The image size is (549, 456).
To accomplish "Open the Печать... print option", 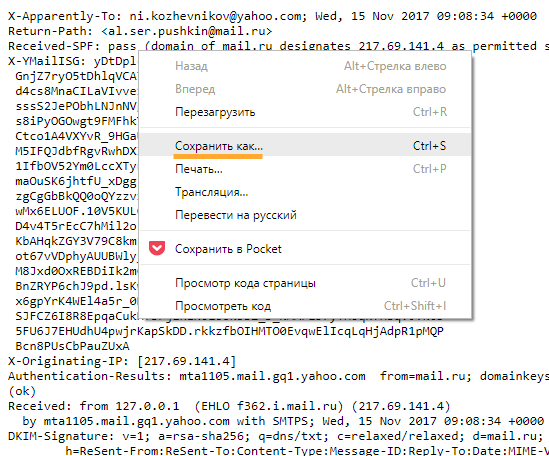I will [x=305, y=169].
